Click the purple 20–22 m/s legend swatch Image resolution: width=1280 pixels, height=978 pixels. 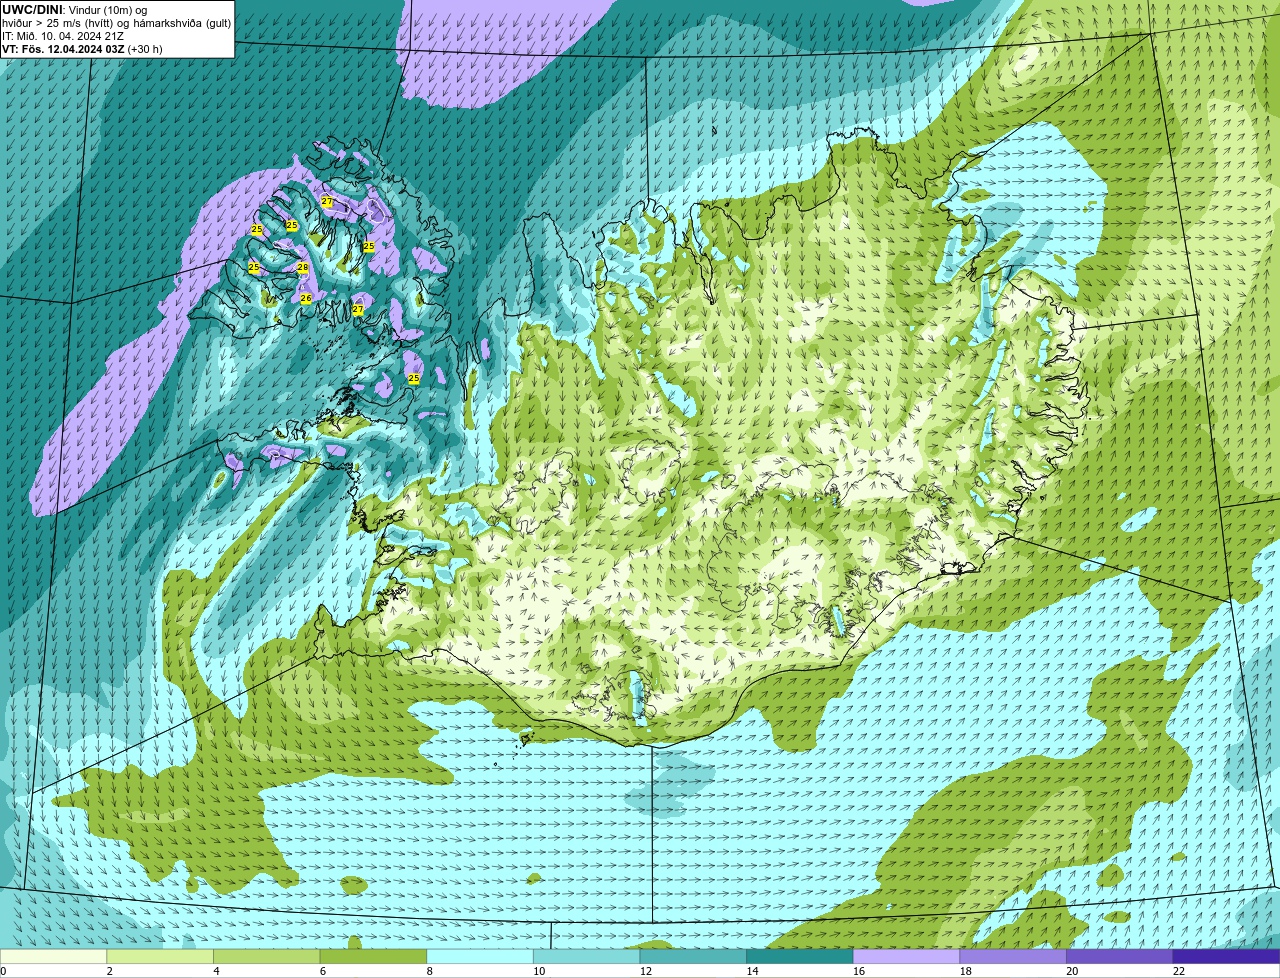click(1120, 956)
